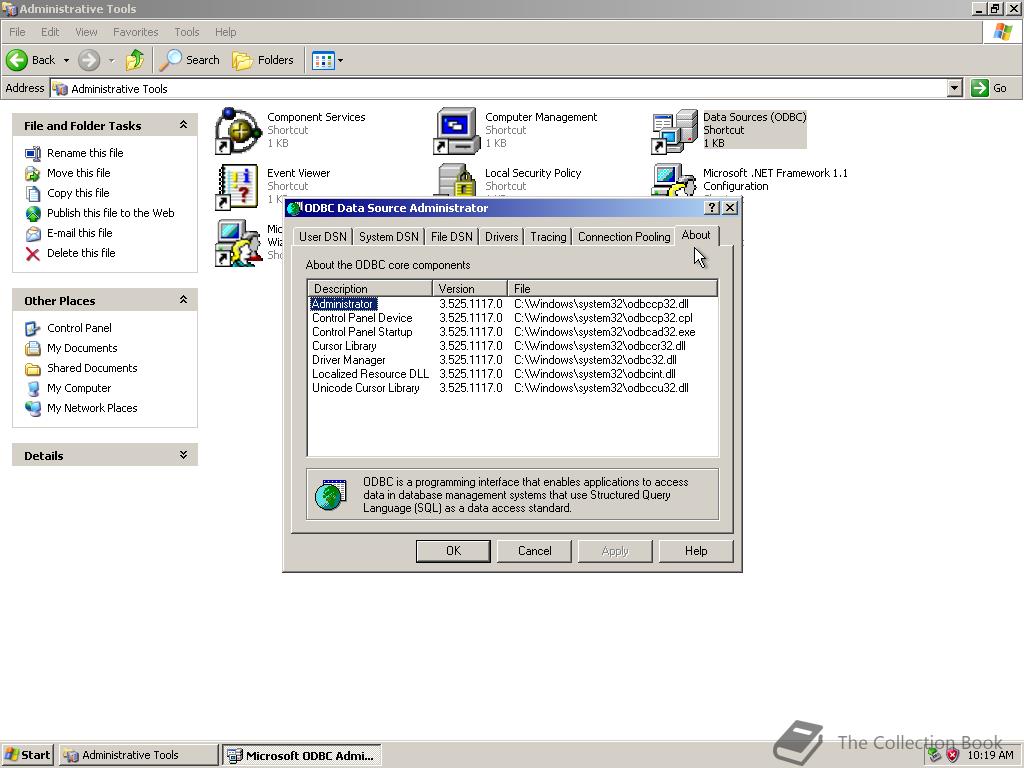Open the Back button history dropdown
Screen dimensions: 1024x768
66,60
